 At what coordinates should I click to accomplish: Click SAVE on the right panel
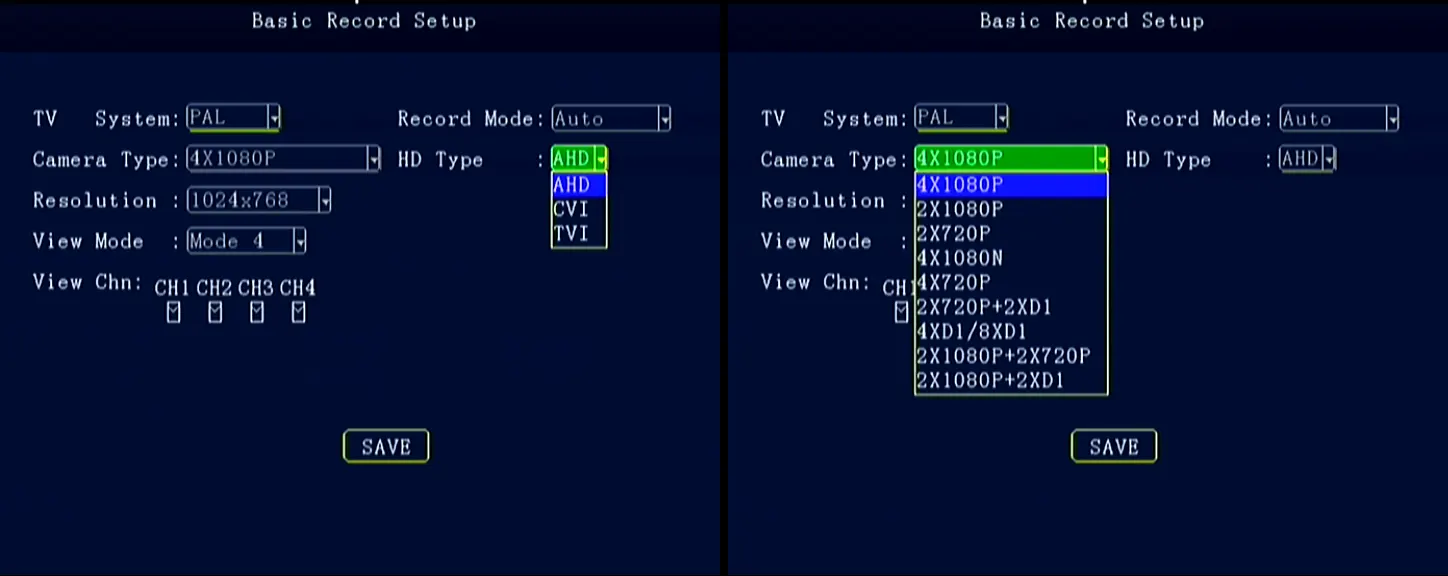click(x=1113, y=446)
